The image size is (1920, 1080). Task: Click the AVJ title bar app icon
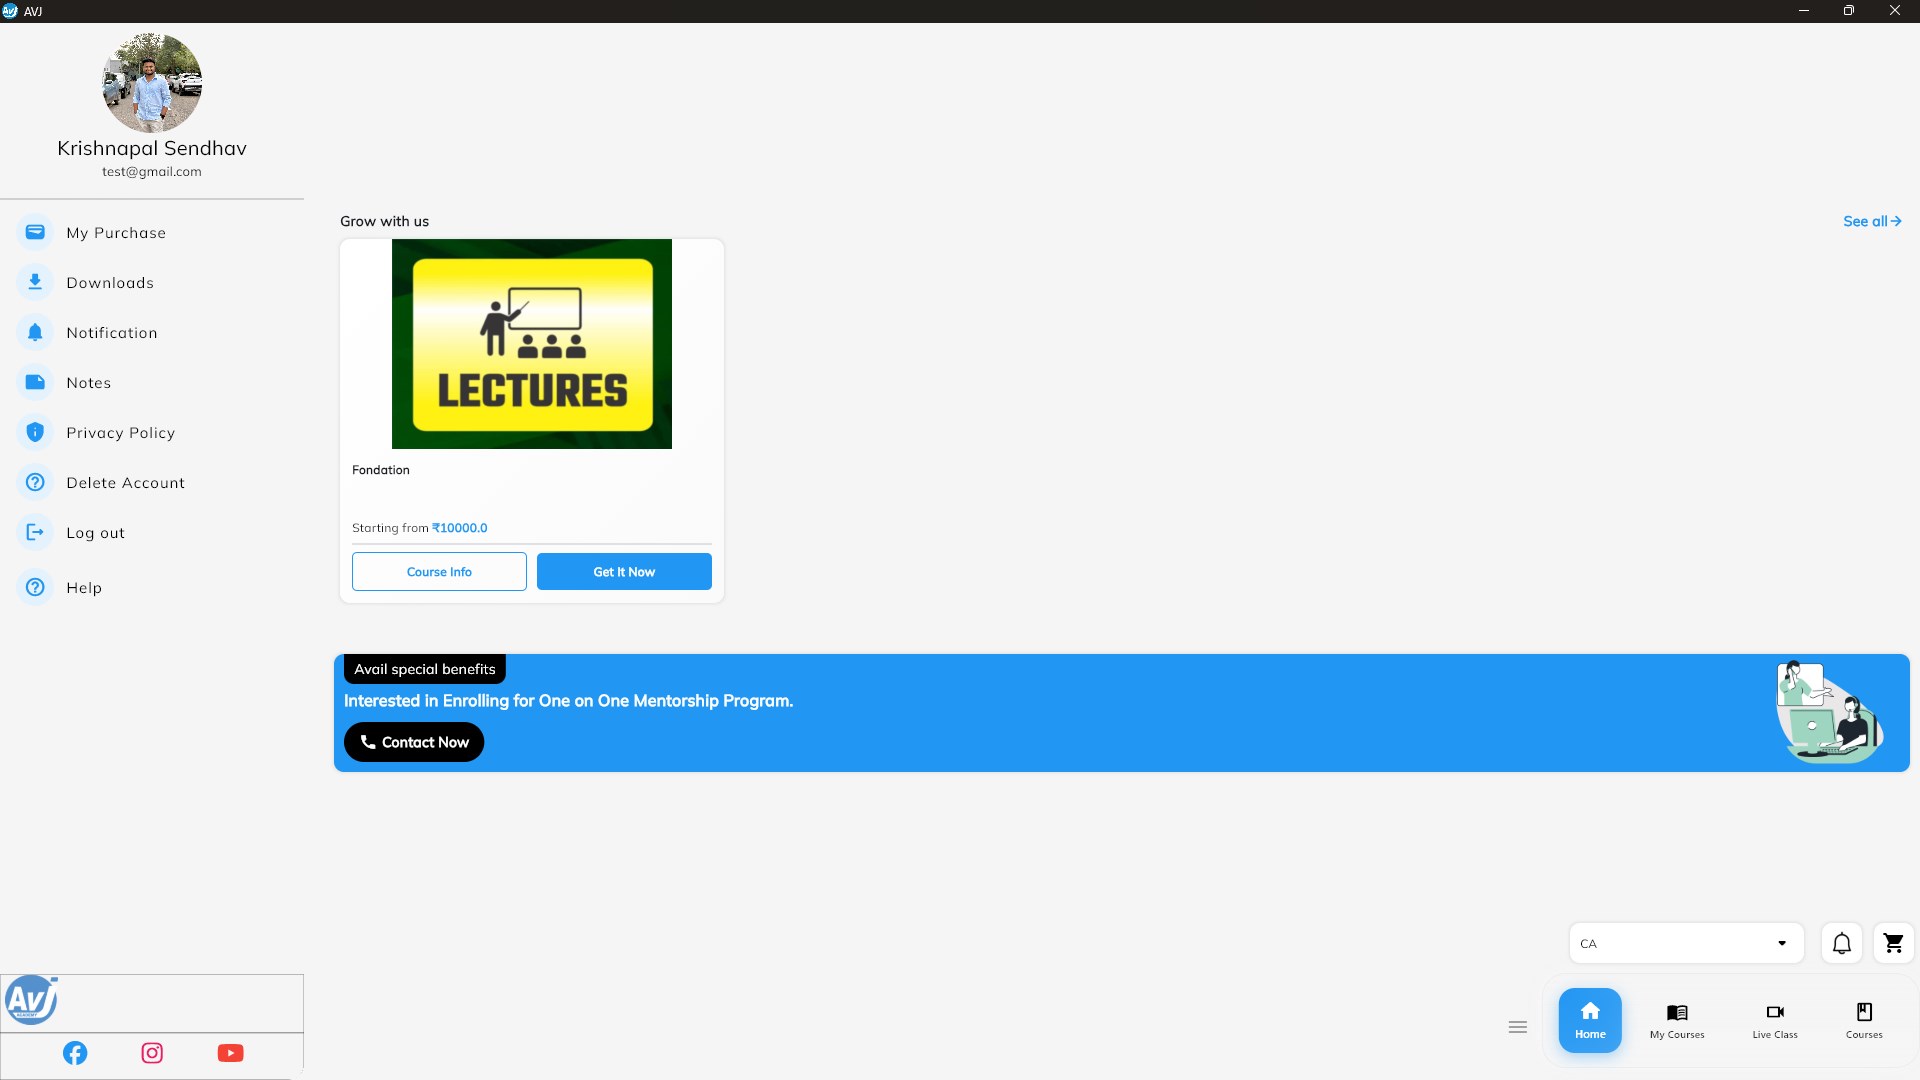[10, 11]
